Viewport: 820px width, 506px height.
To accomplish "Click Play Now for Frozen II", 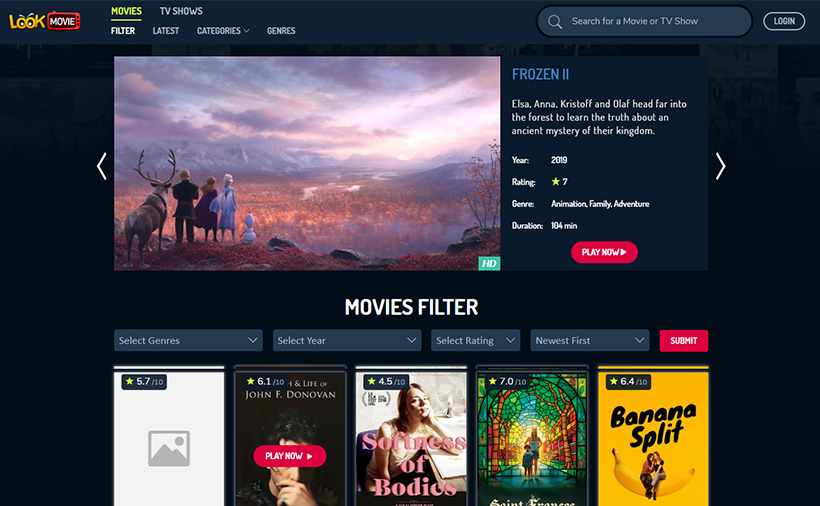I will coord(604,252).
